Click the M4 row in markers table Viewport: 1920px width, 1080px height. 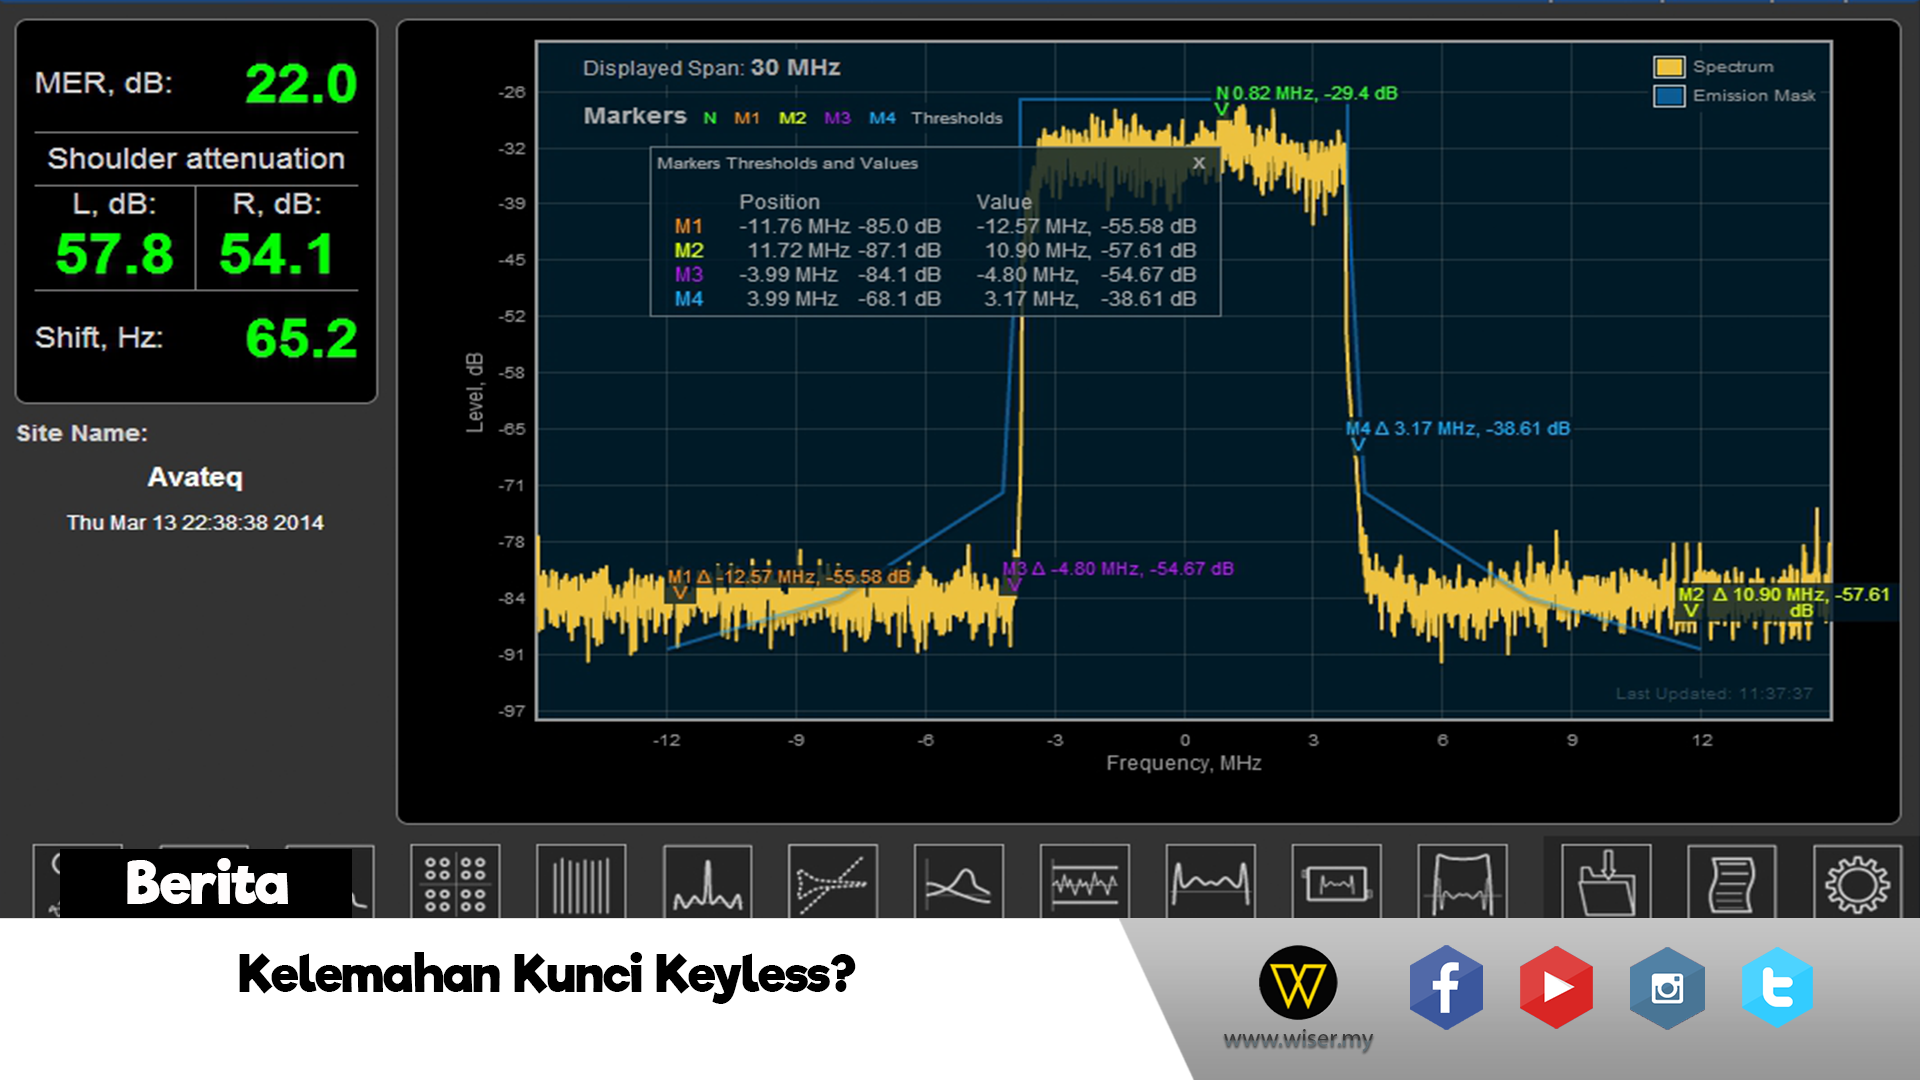pos(935,299)
